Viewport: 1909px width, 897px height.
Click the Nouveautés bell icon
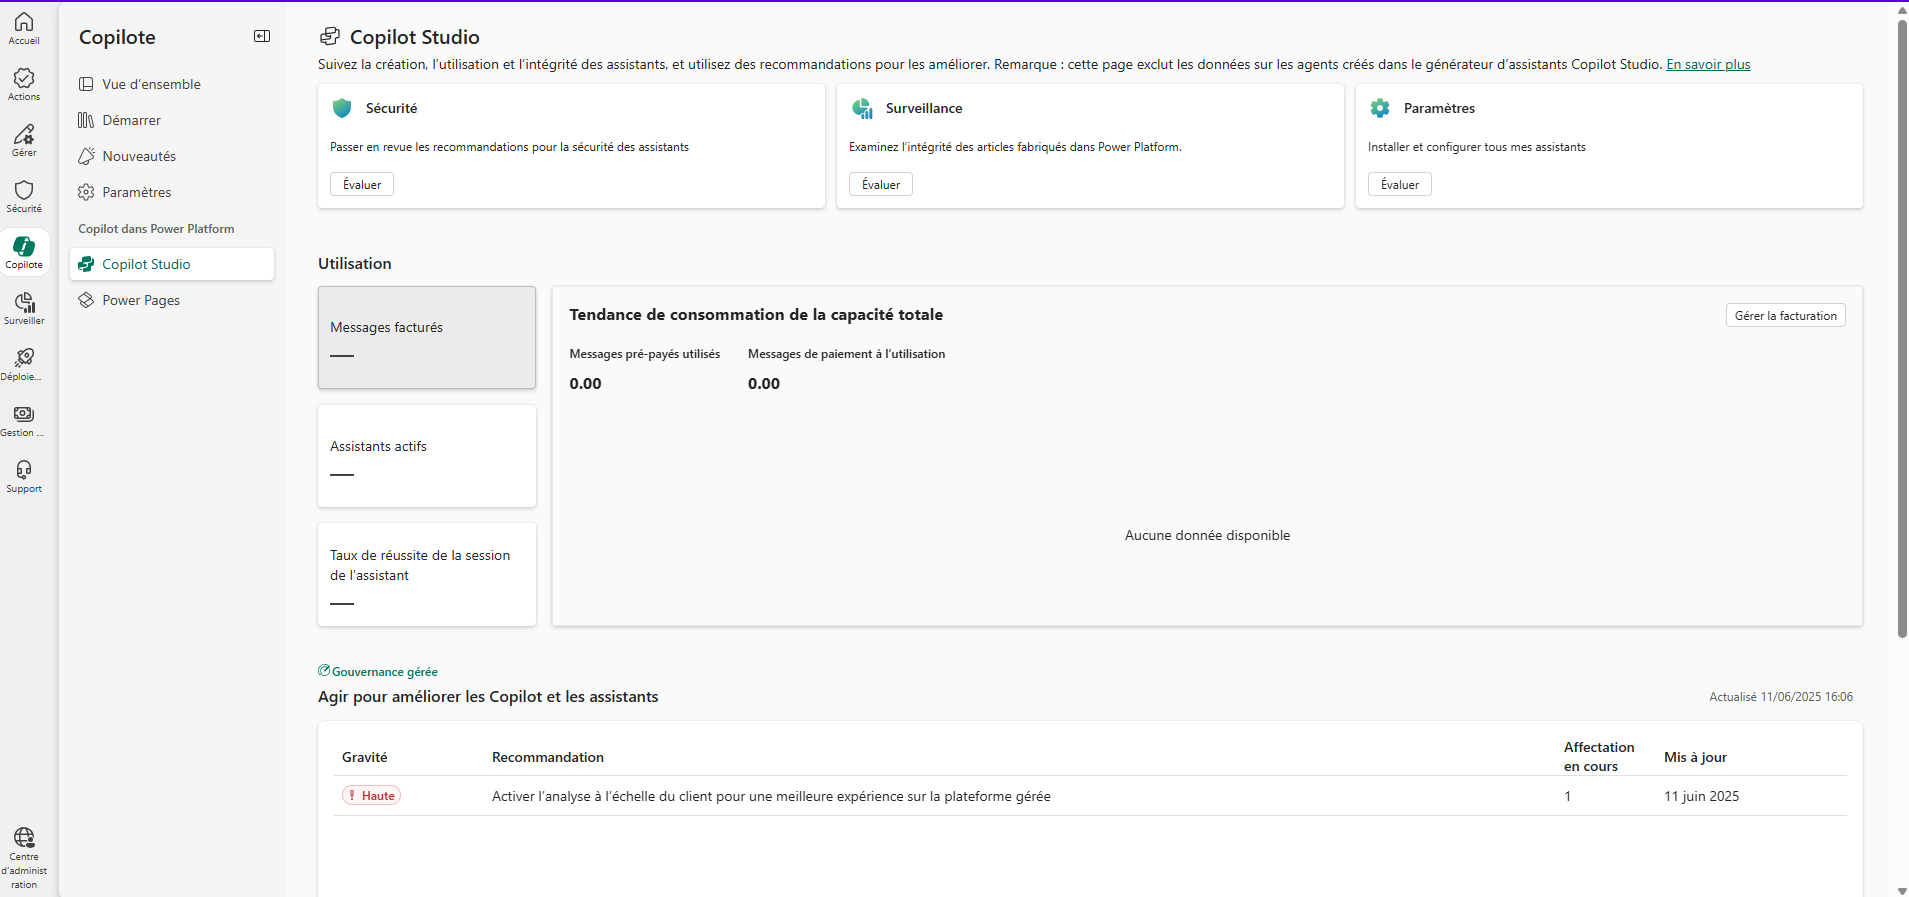click(x=87, y=156)
